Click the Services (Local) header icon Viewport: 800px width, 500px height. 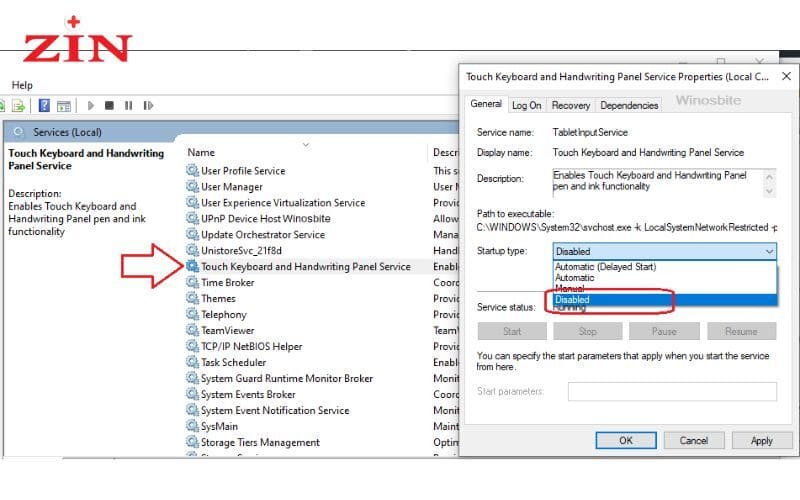pyautogui.click(x=18, y=132)
